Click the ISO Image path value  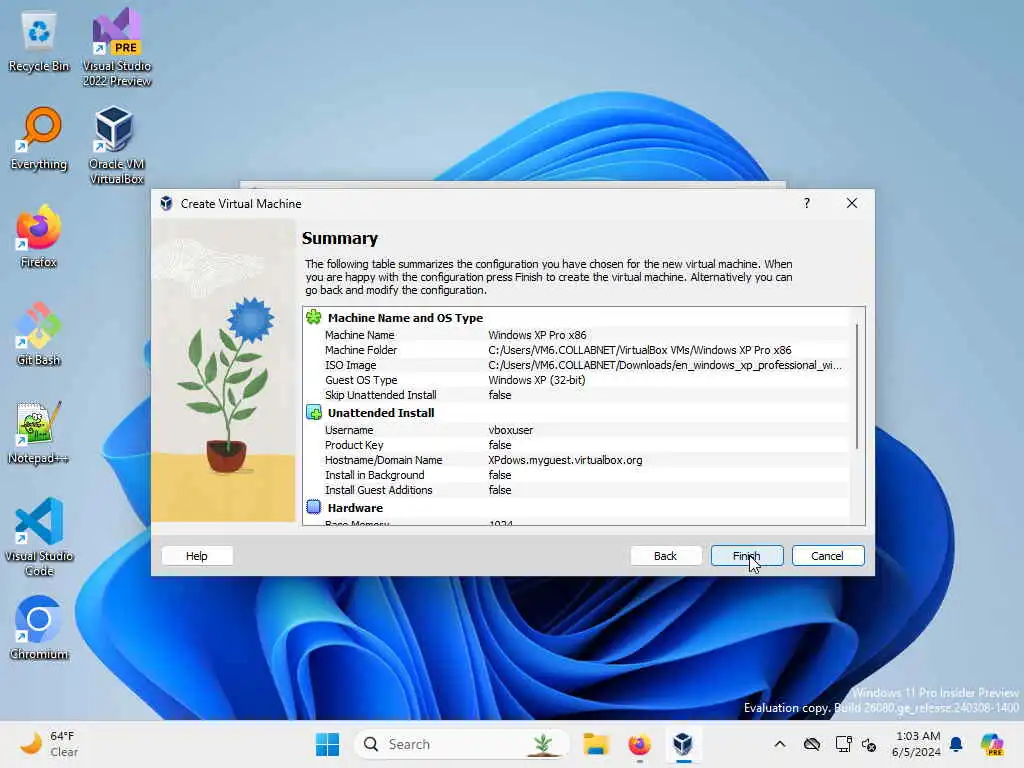tap(665, 365)
